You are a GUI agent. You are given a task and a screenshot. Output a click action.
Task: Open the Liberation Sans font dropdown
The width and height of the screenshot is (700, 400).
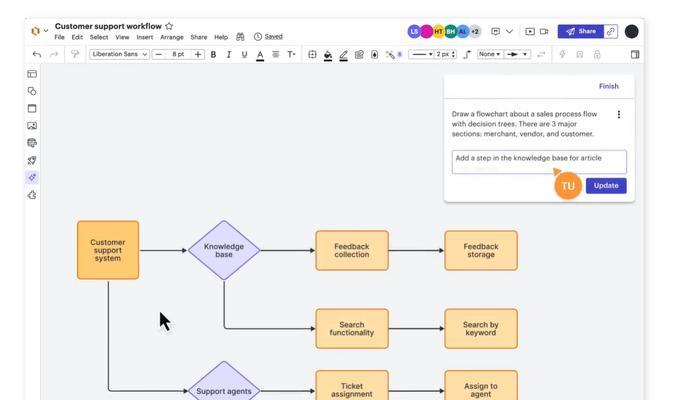(119, 54)
